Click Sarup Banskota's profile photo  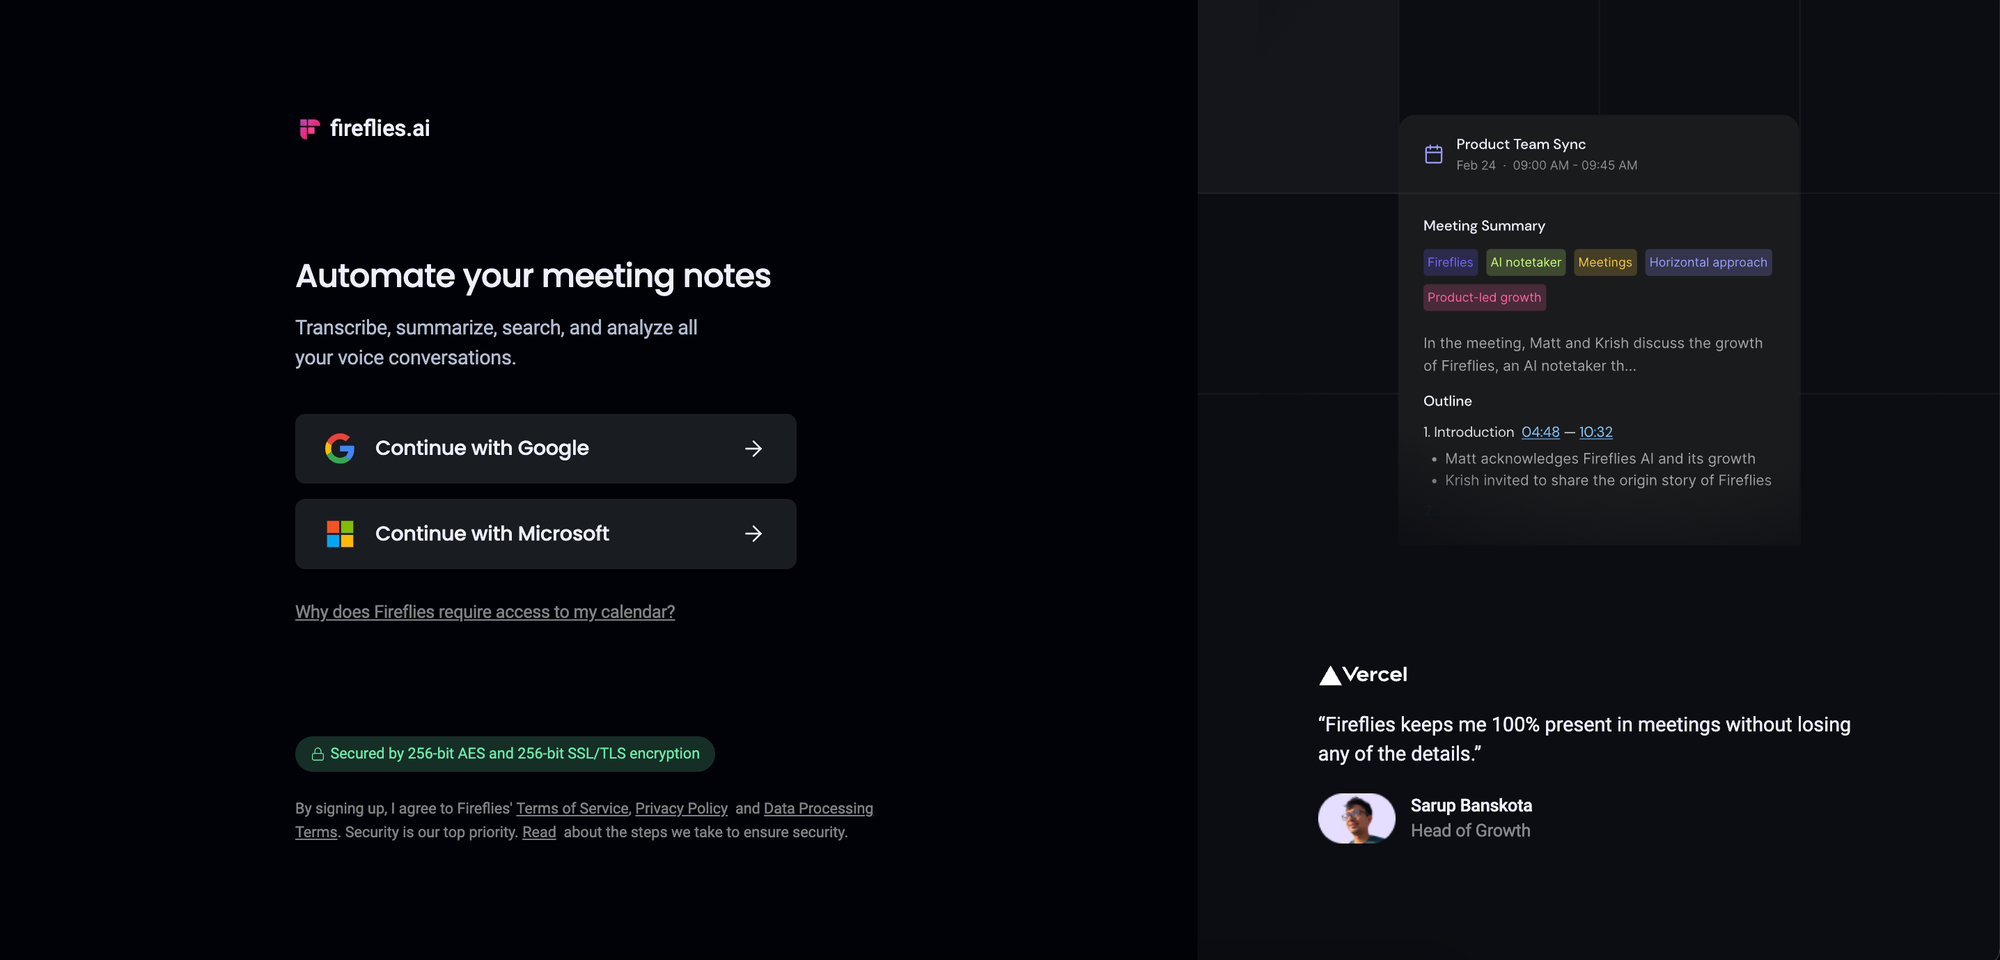1356,818
